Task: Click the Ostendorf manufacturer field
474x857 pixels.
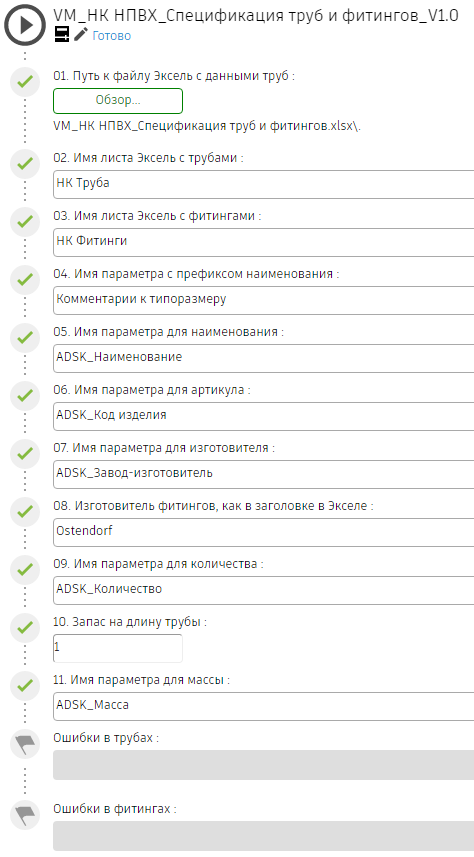Action: [x=264, y=532]
